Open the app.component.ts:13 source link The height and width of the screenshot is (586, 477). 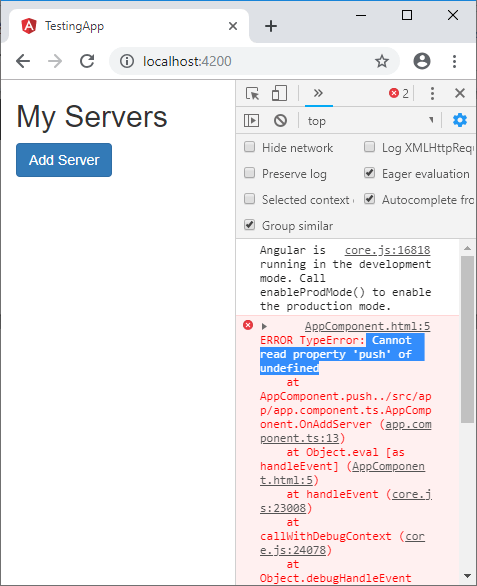pos(346,431)
